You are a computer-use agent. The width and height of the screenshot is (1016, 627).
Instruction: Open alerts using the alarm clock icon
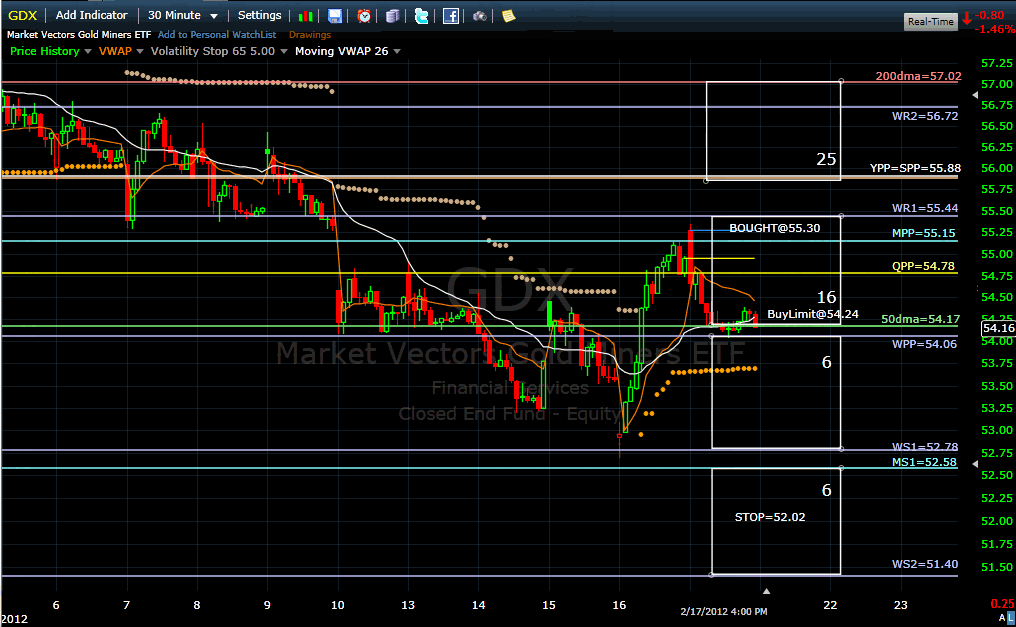coord(364,16)
